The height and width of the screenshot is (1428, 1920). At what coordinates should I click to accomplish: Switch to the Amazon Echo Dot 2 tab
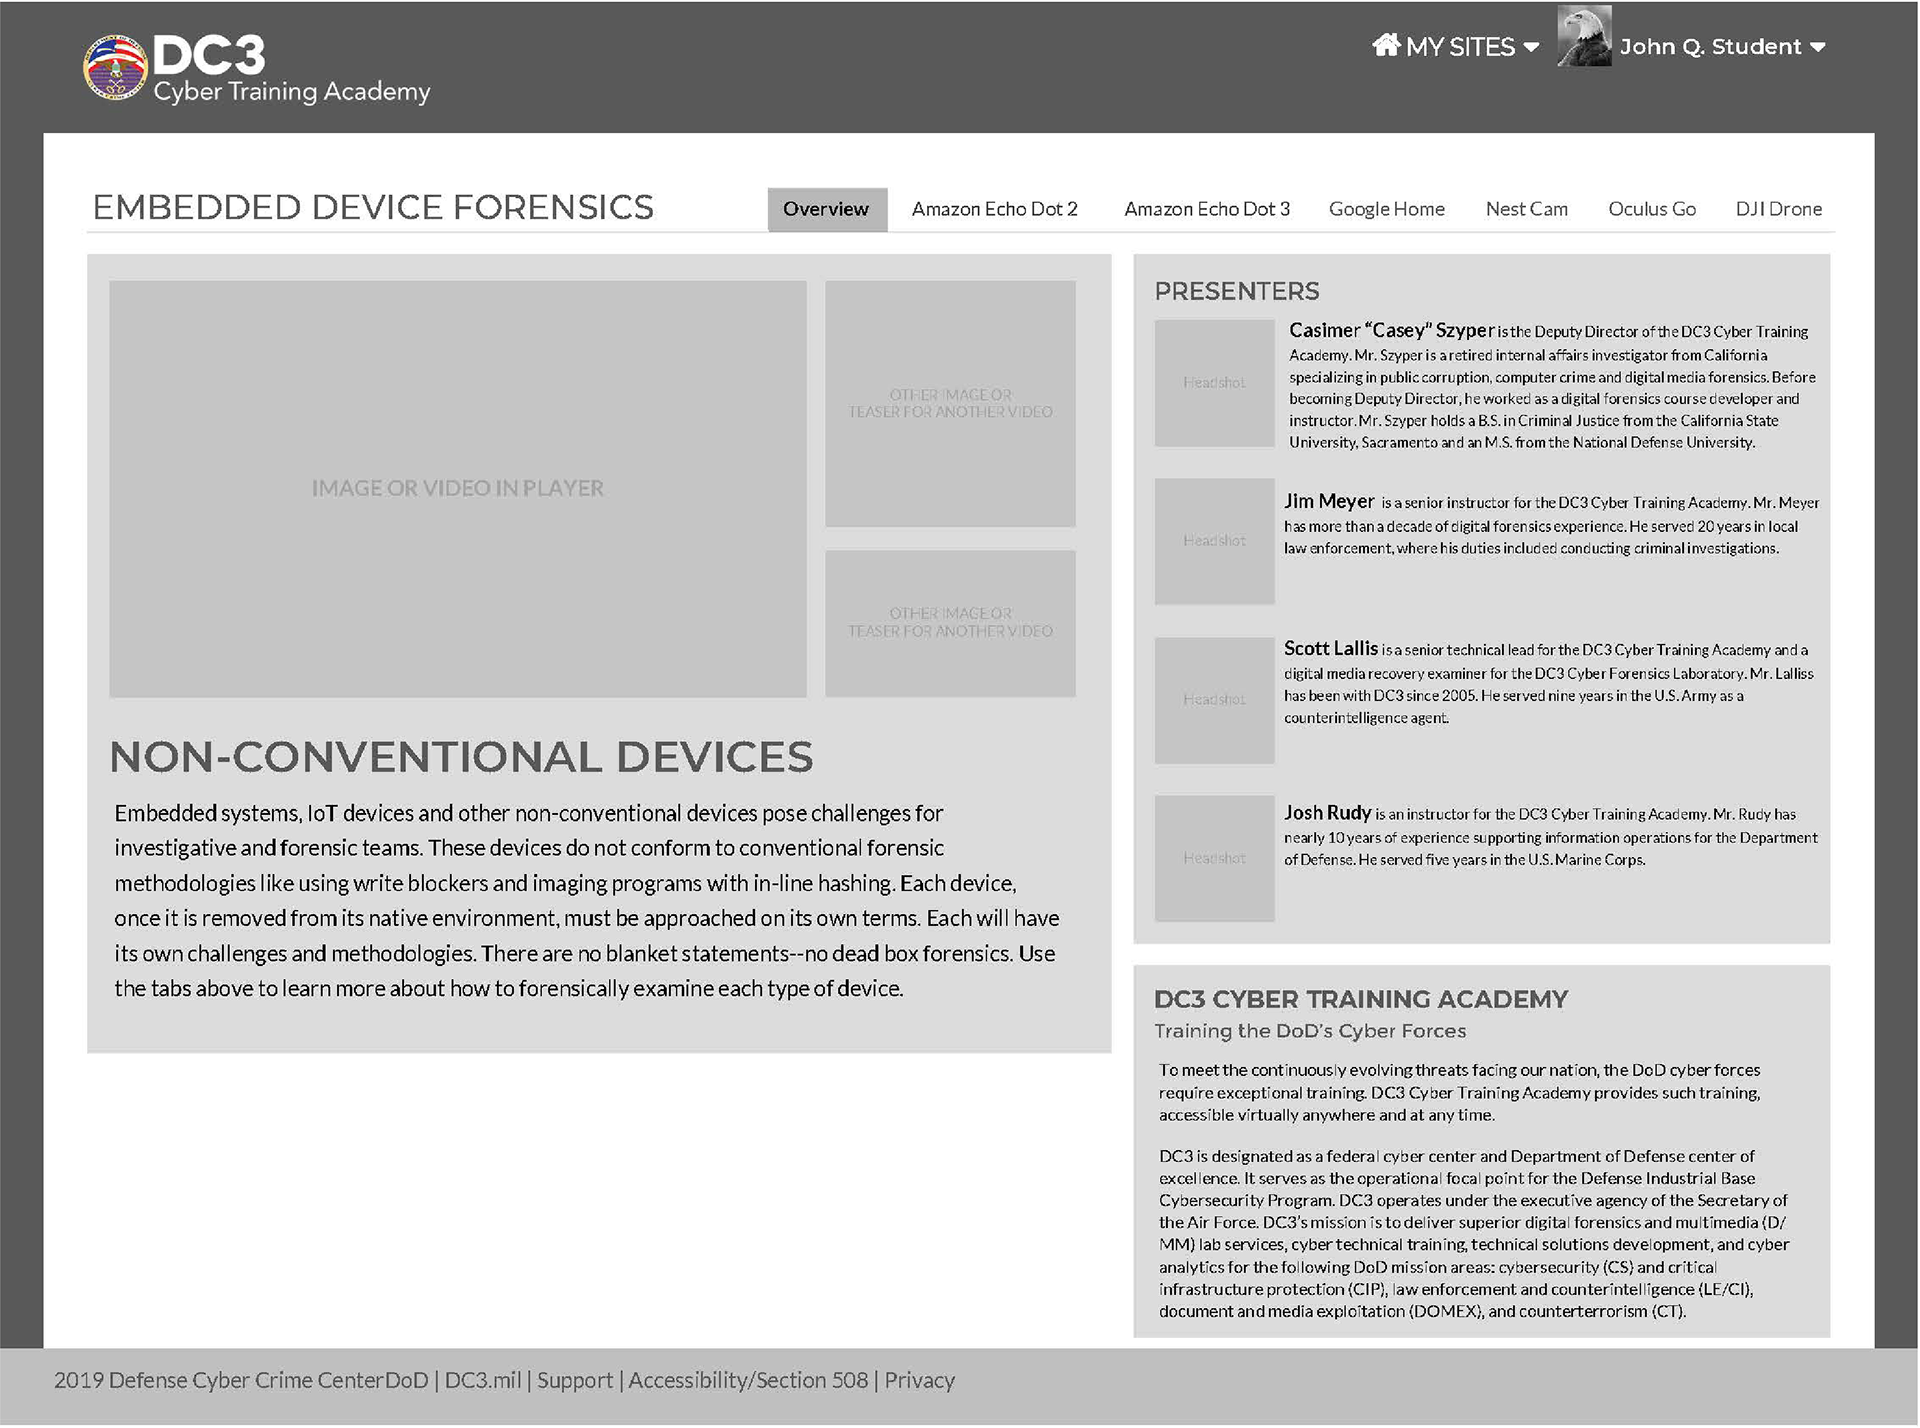tap(994, 210)
